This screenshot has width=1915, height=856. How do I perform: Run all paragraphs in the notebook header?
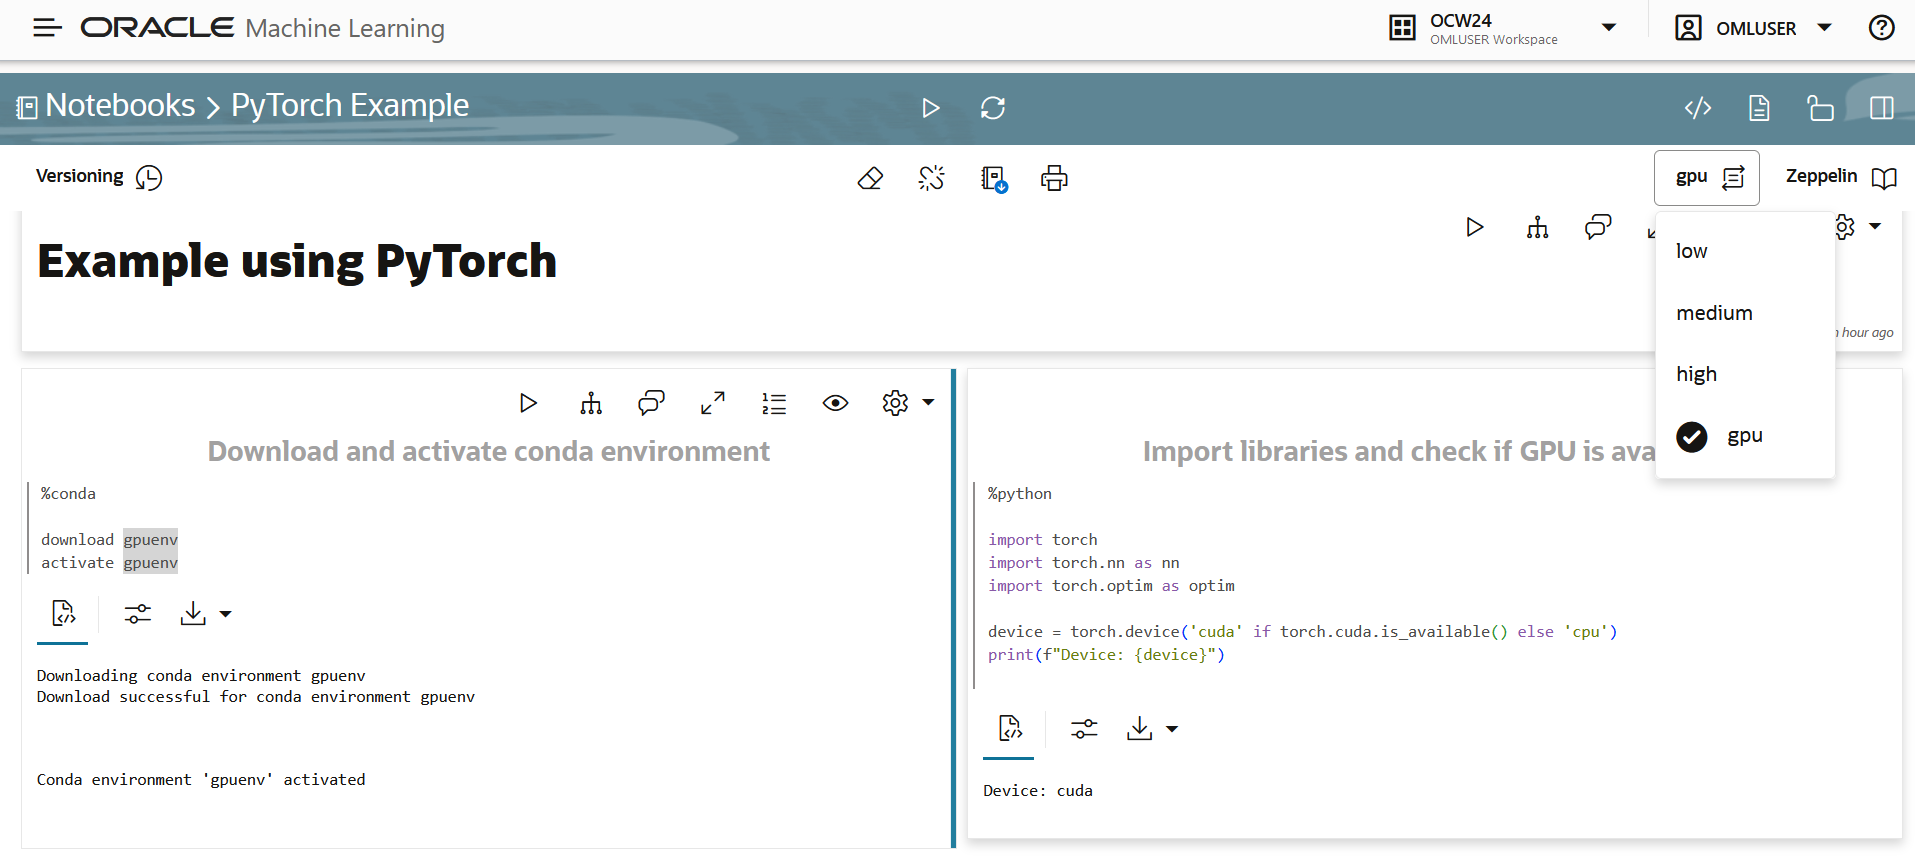[930, 108]
